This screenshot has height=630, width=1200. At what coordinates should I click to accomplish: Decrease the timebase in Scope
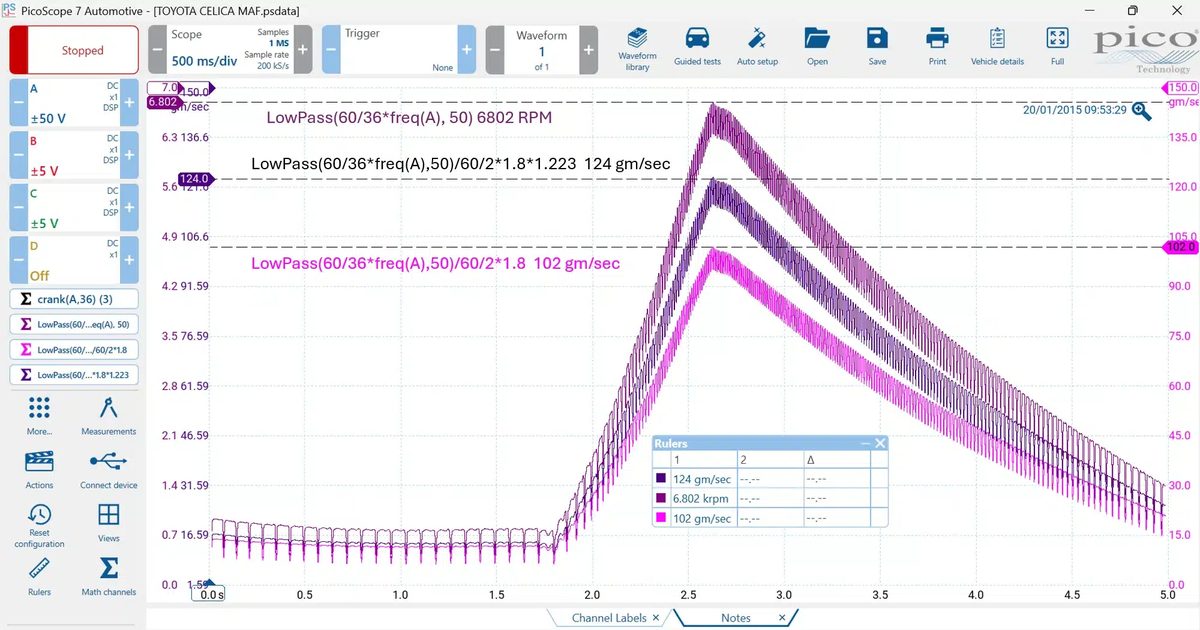click(x=157, y=49)
